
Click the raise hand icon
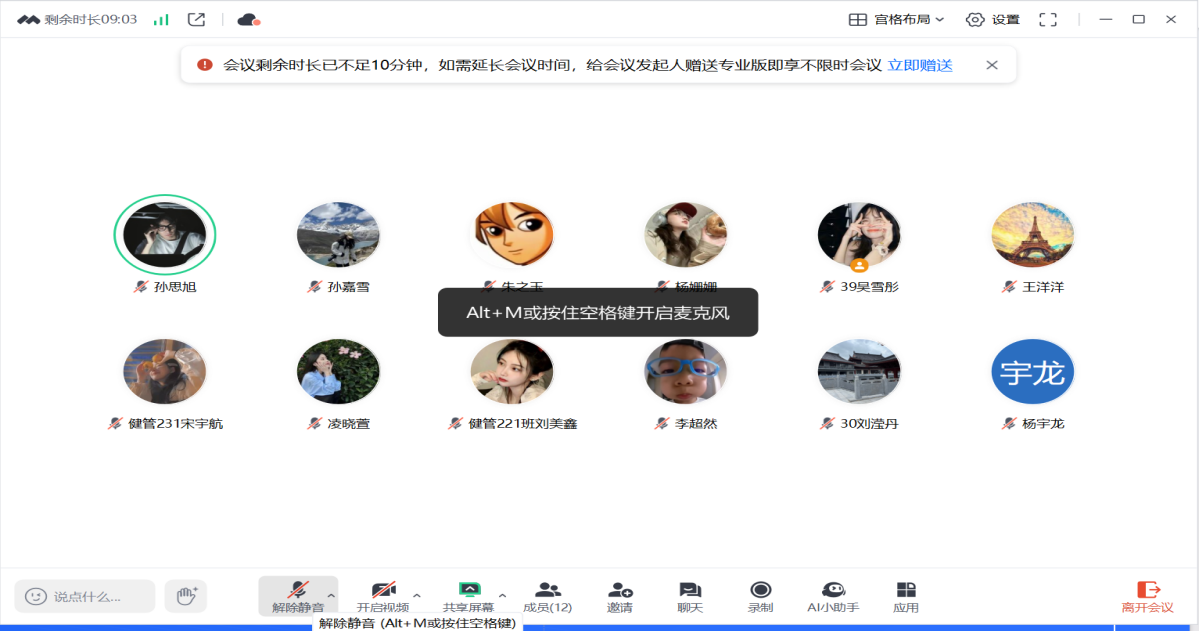185,596
